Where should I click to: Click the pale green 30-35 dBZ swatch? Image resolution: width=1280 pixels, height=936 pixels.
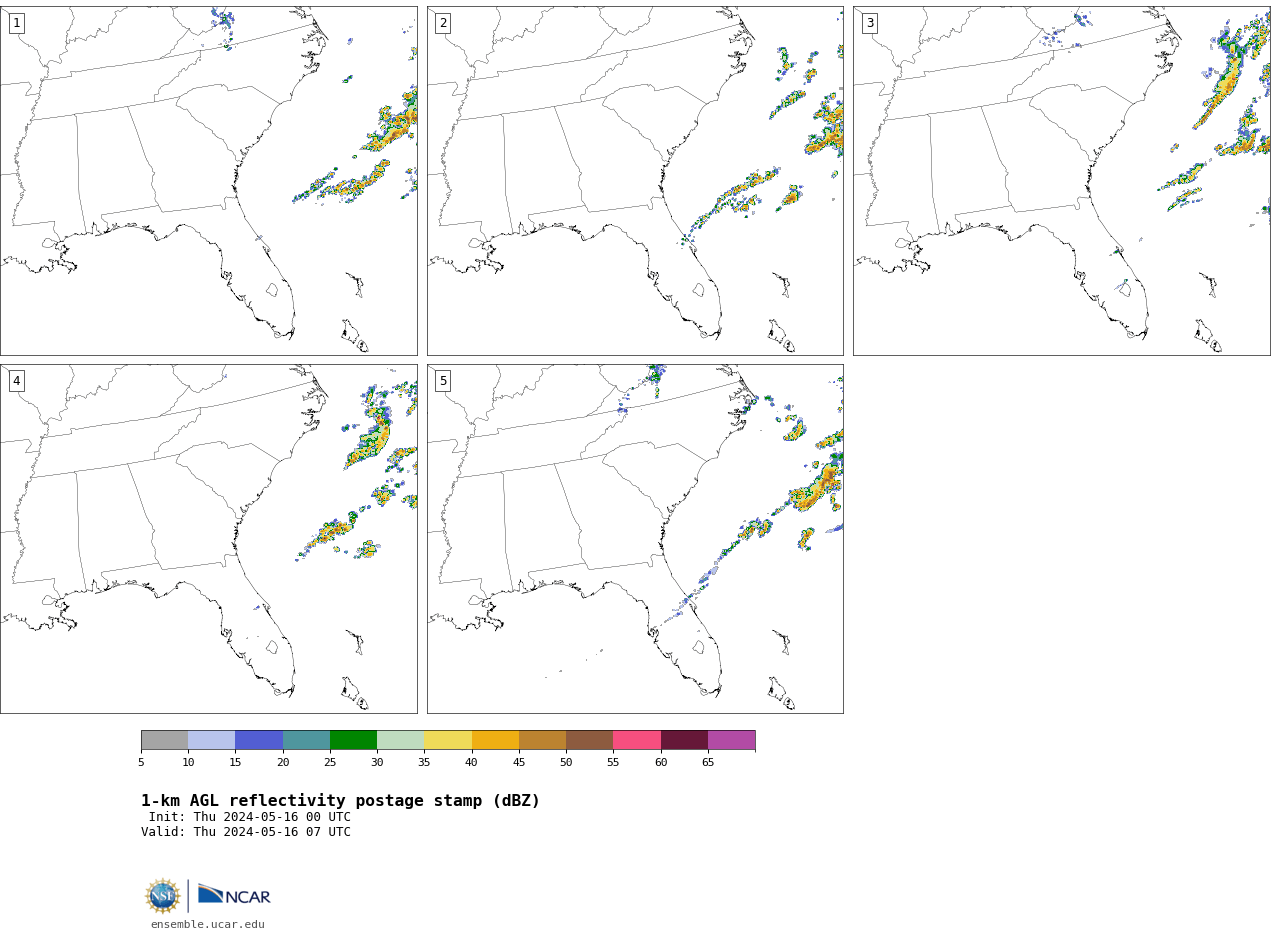click(x=400, y=740)
